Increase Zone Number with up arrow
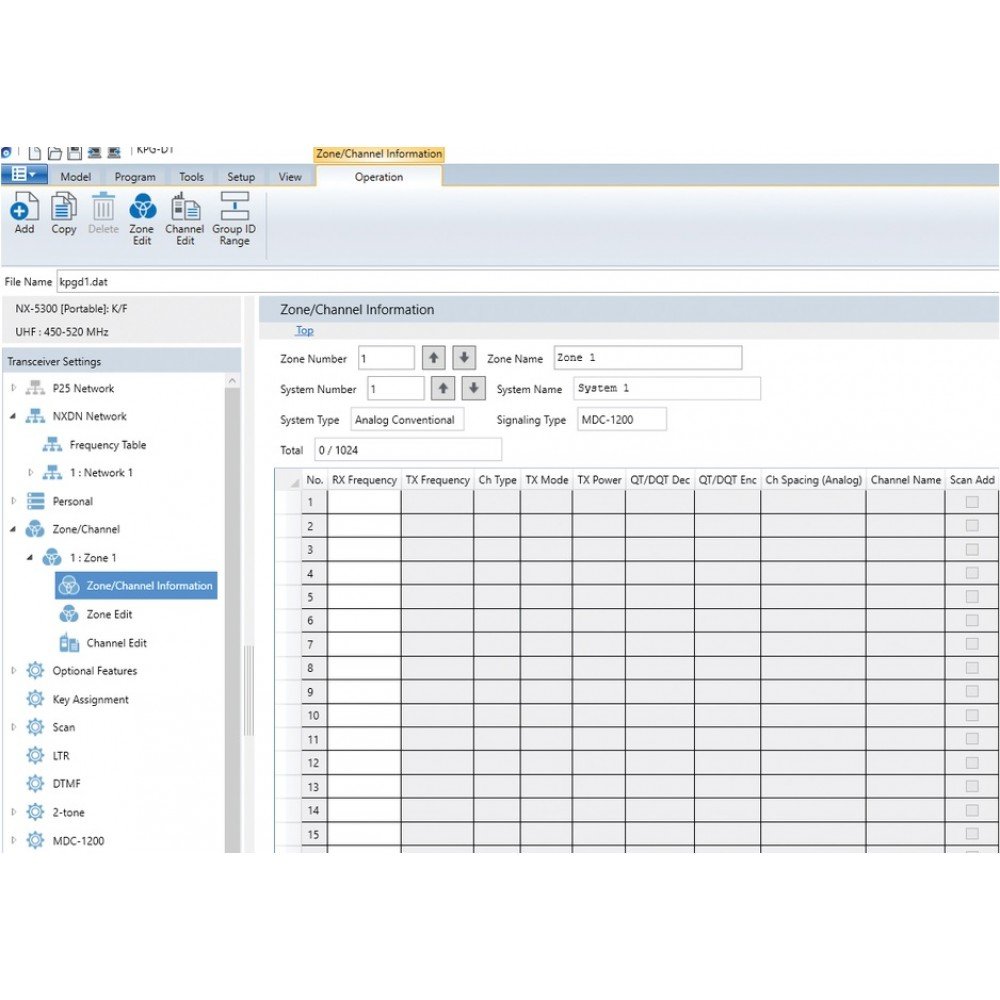The image size is (1000, 1000). point(431,358)
